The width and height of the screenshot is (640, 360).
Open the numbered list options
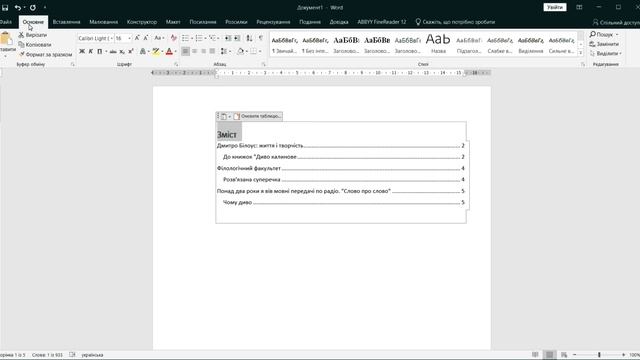tap(199, 38)
